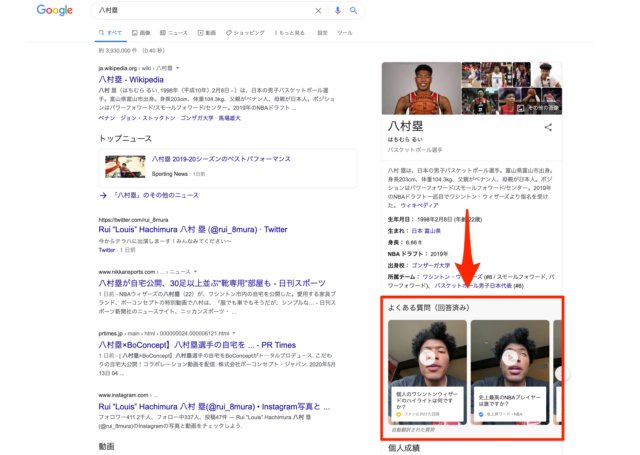Switch to the 画像 tab
The image size is (640, 455).
(x=141, y=33)
